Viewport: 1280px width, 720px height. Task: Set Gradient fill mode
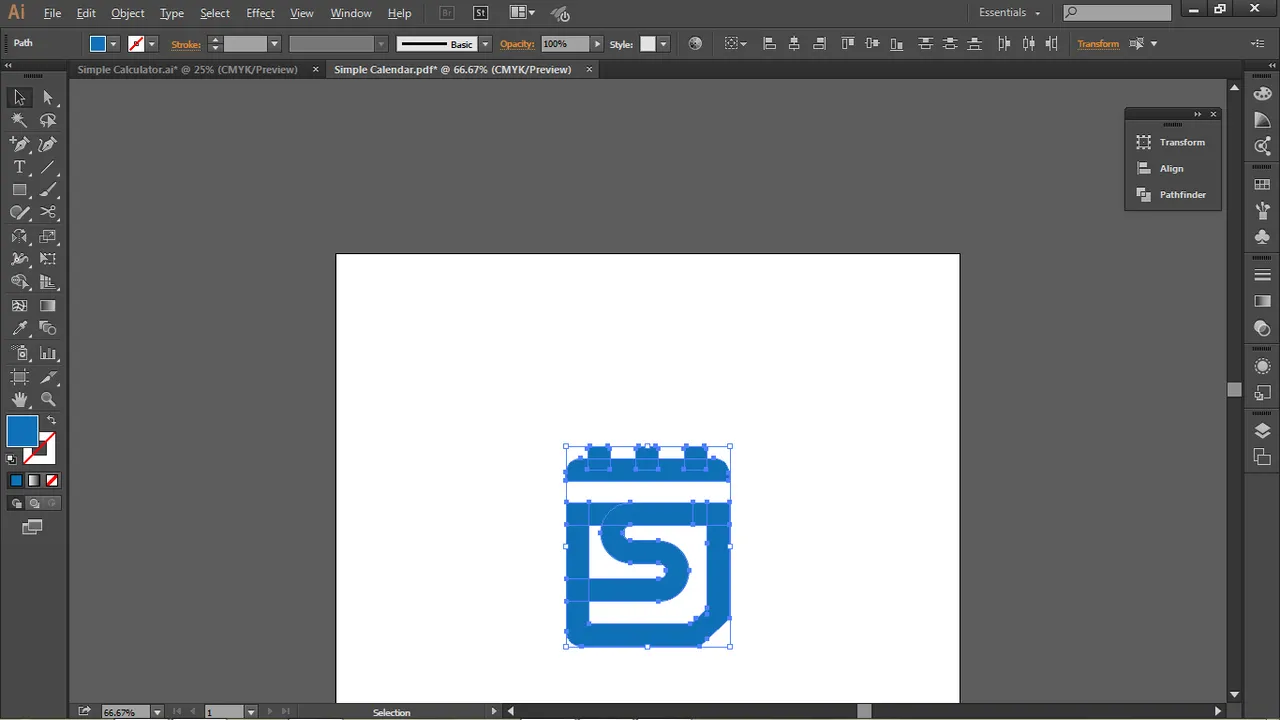34,480
